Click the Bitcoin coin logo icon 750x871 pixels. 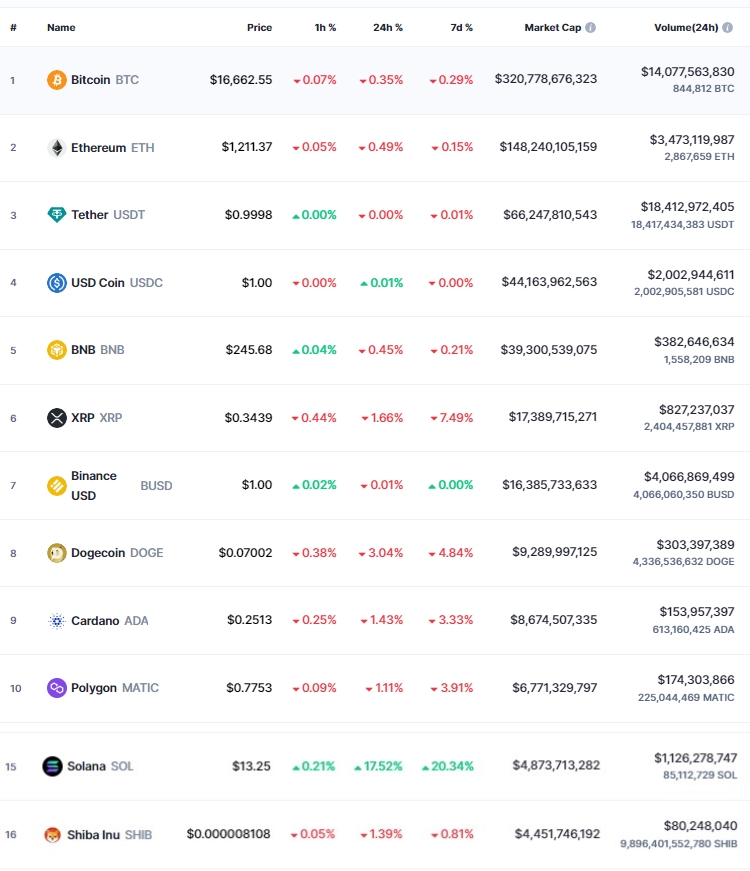pos(57,80)
